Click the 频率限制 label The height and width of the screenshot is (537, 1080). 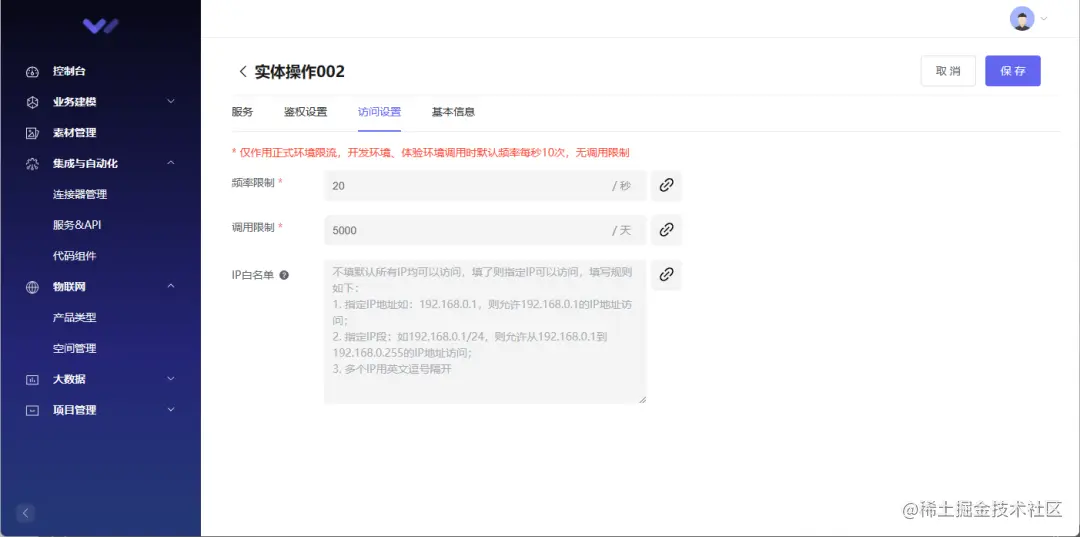coord(253,182)
